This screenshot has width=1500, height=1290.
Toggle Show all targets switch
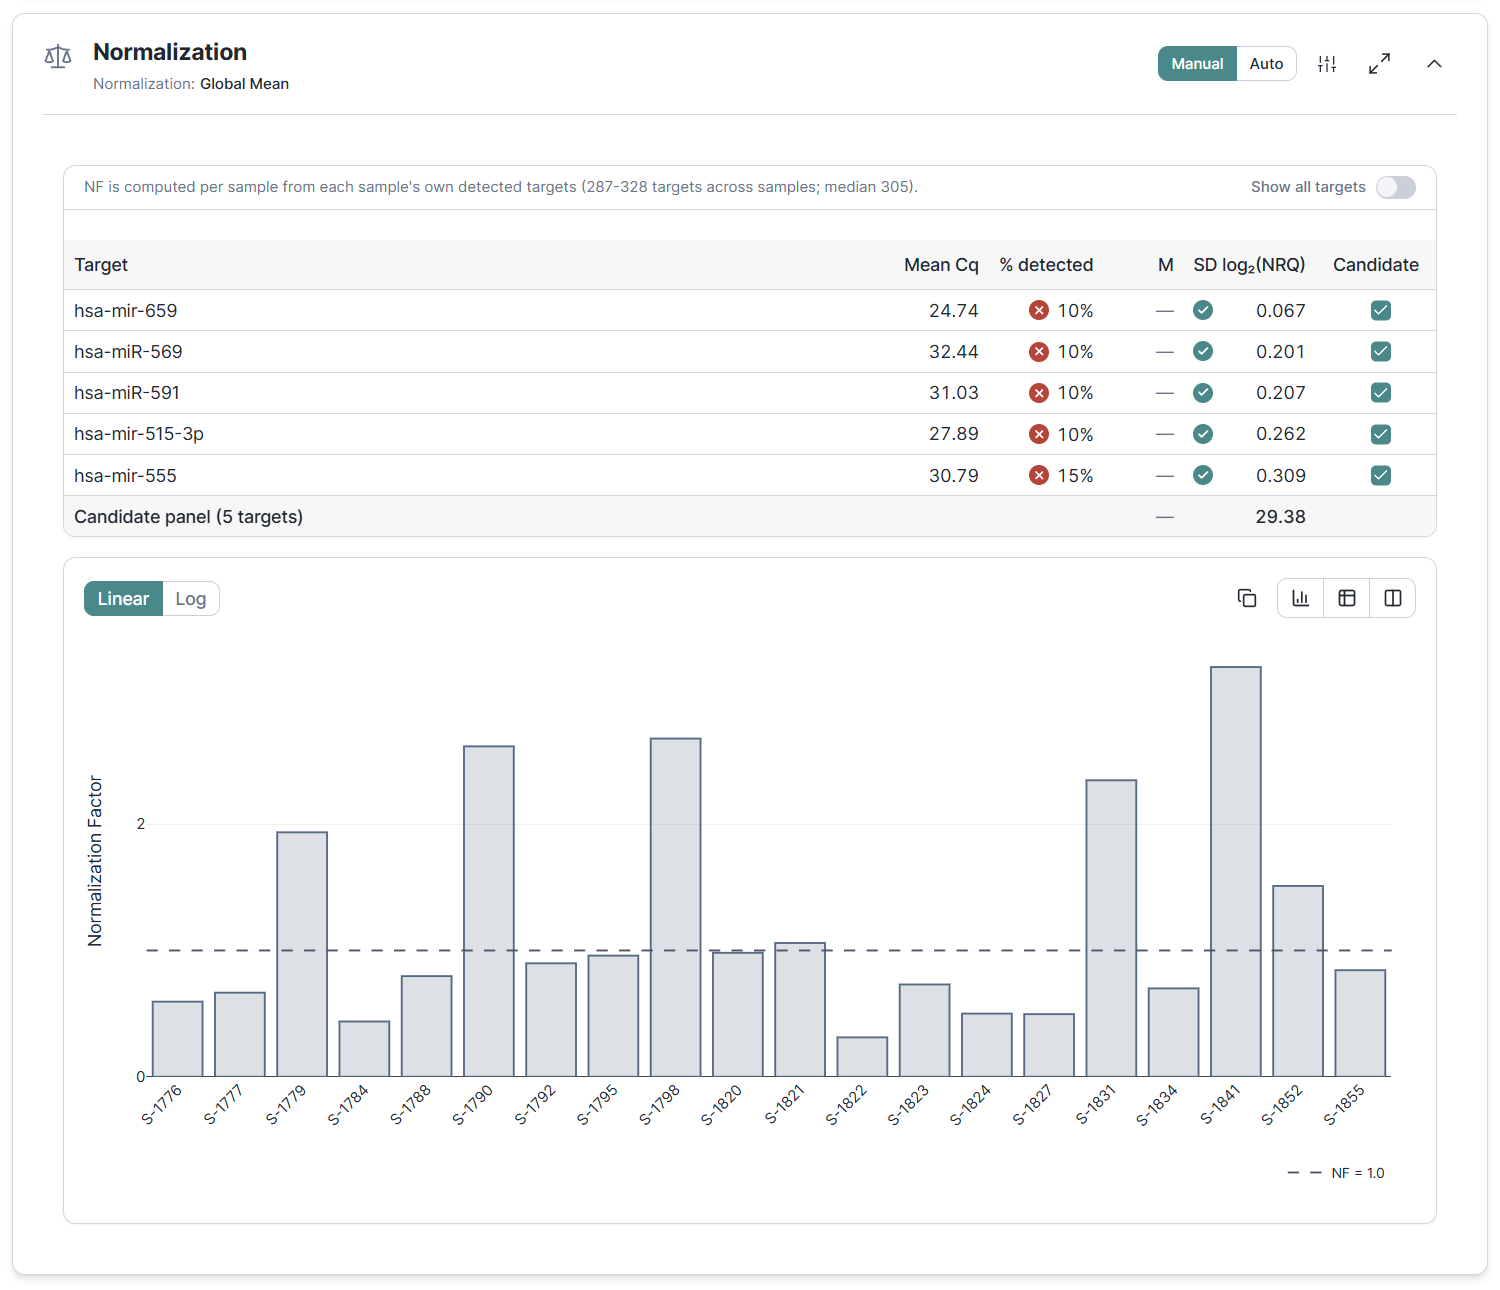[x=1395, y=187]
